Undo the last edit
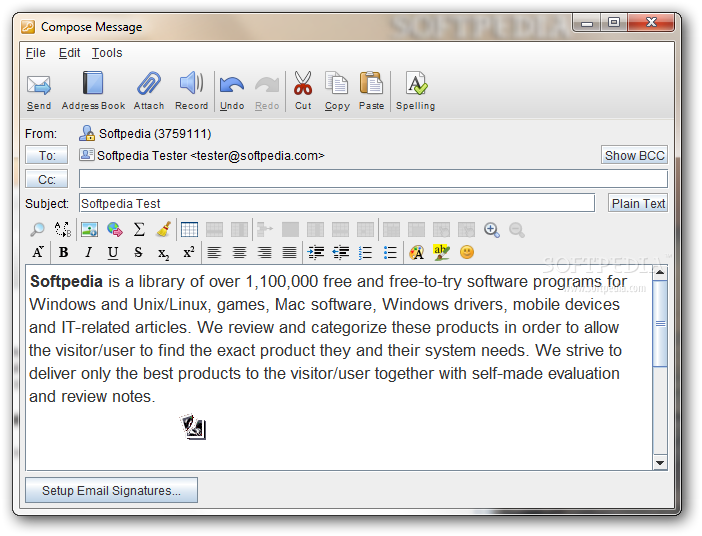This screenshot has height=536, width=702. (x=232, y=91)
